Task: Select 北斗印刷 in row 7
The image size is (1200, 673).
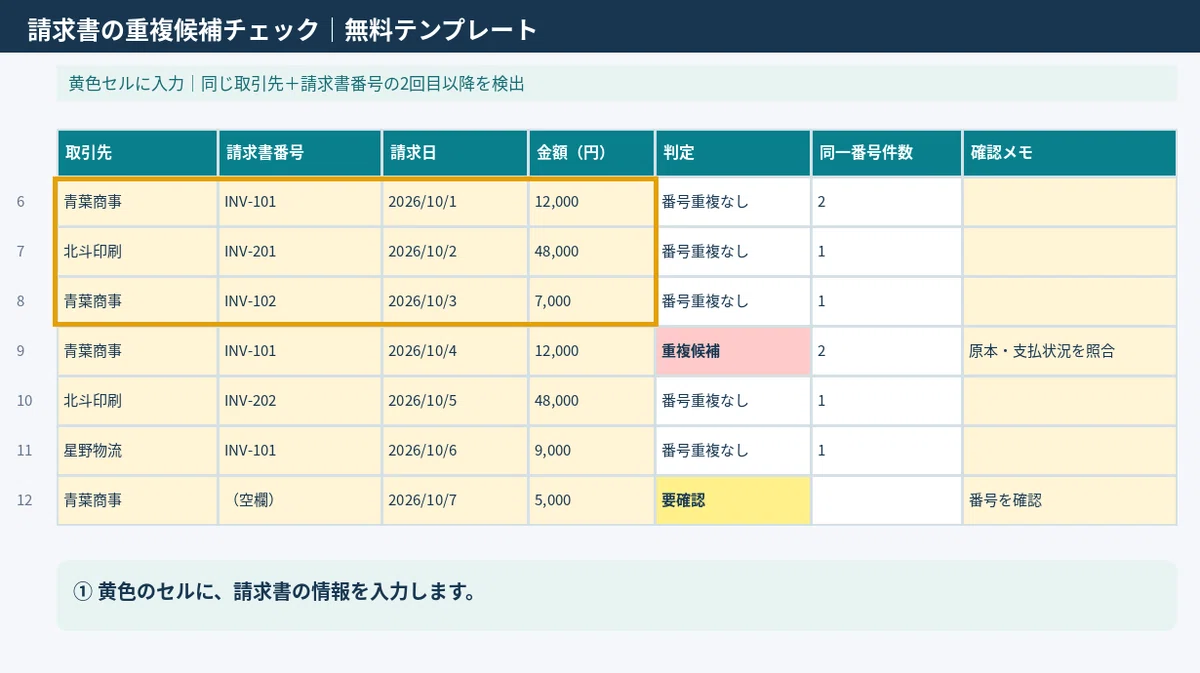Action: point(137,252)
